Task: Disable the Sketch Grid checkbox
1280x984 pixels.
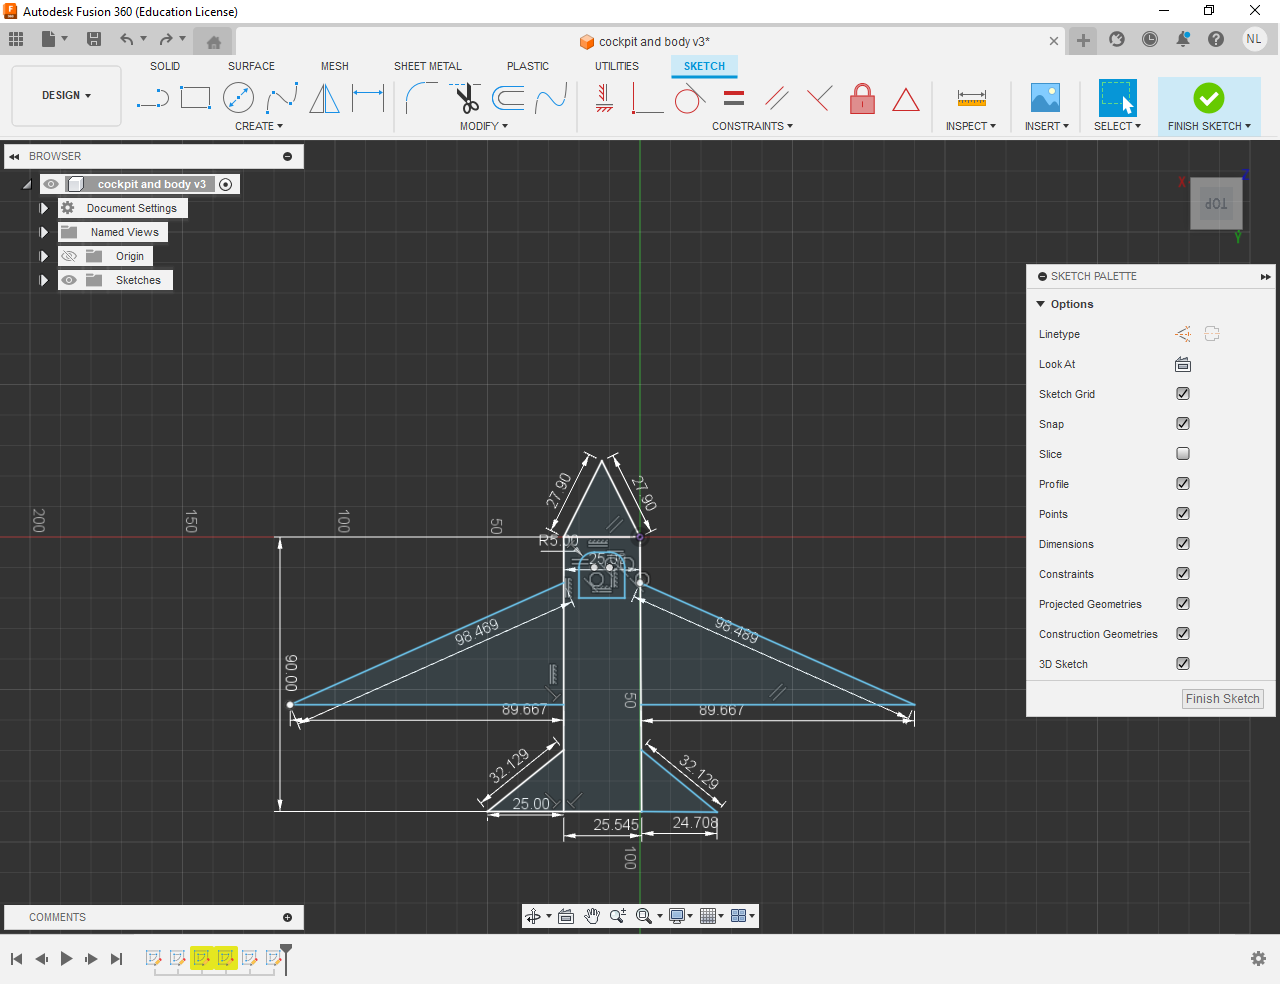Action: [1183, 394]
